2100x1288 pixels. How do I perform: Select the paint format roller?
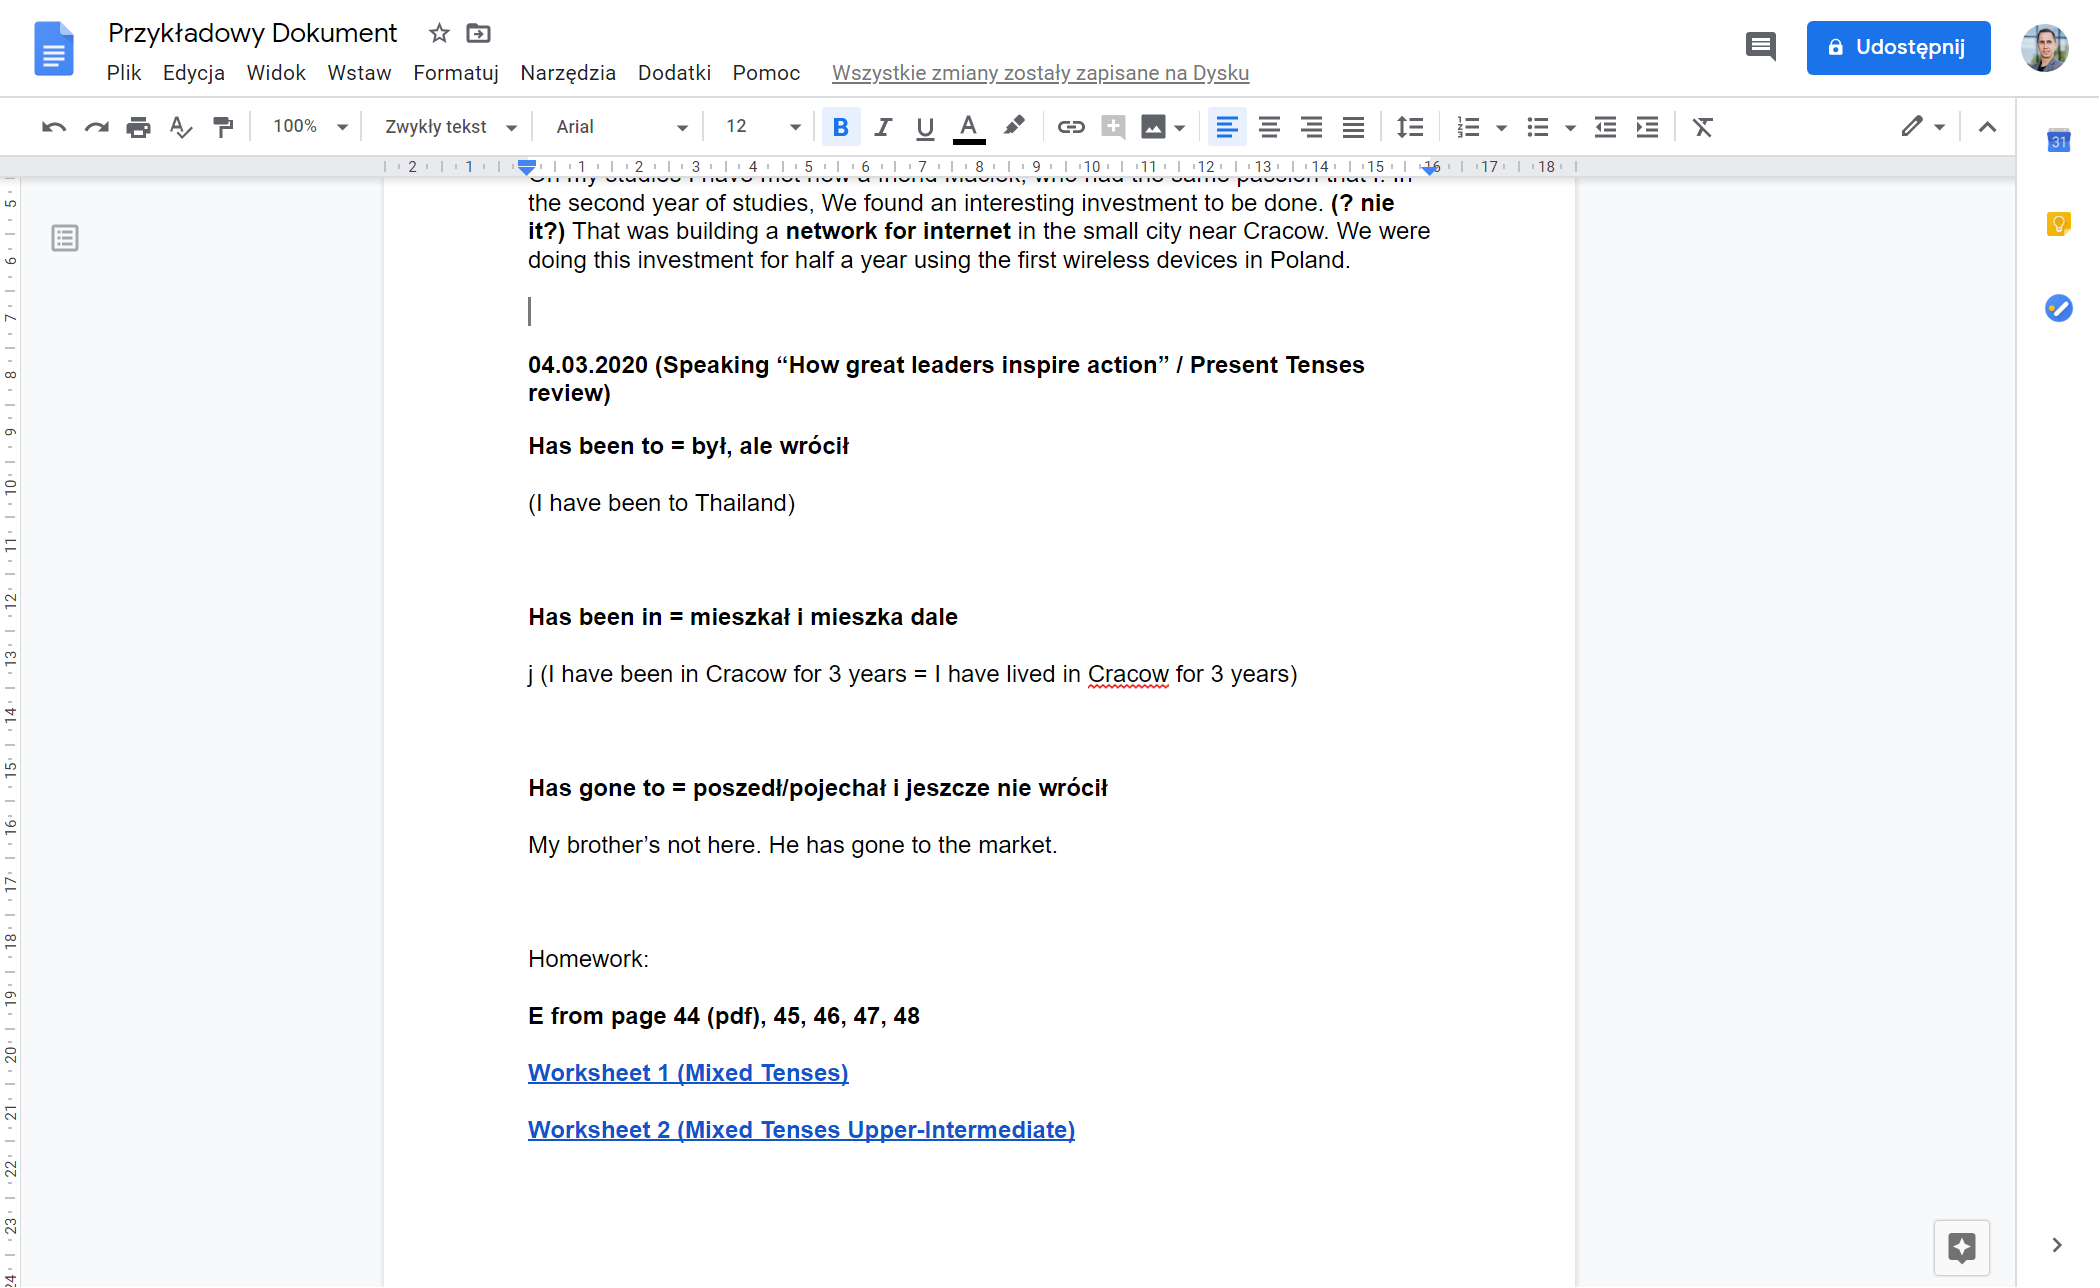tap(223, 127)
